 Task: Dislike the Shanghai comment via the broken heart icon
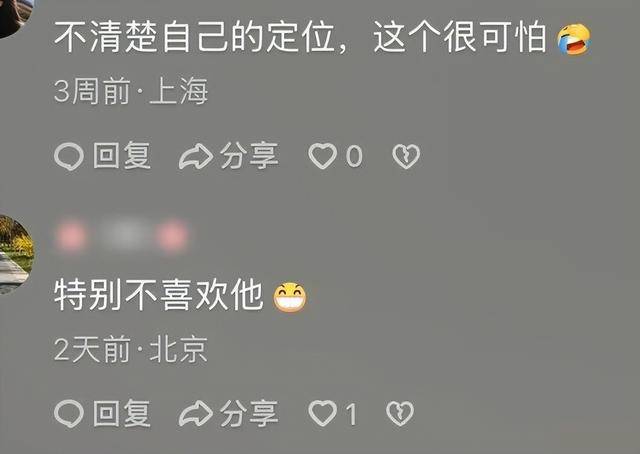click(x=406, y=156)
